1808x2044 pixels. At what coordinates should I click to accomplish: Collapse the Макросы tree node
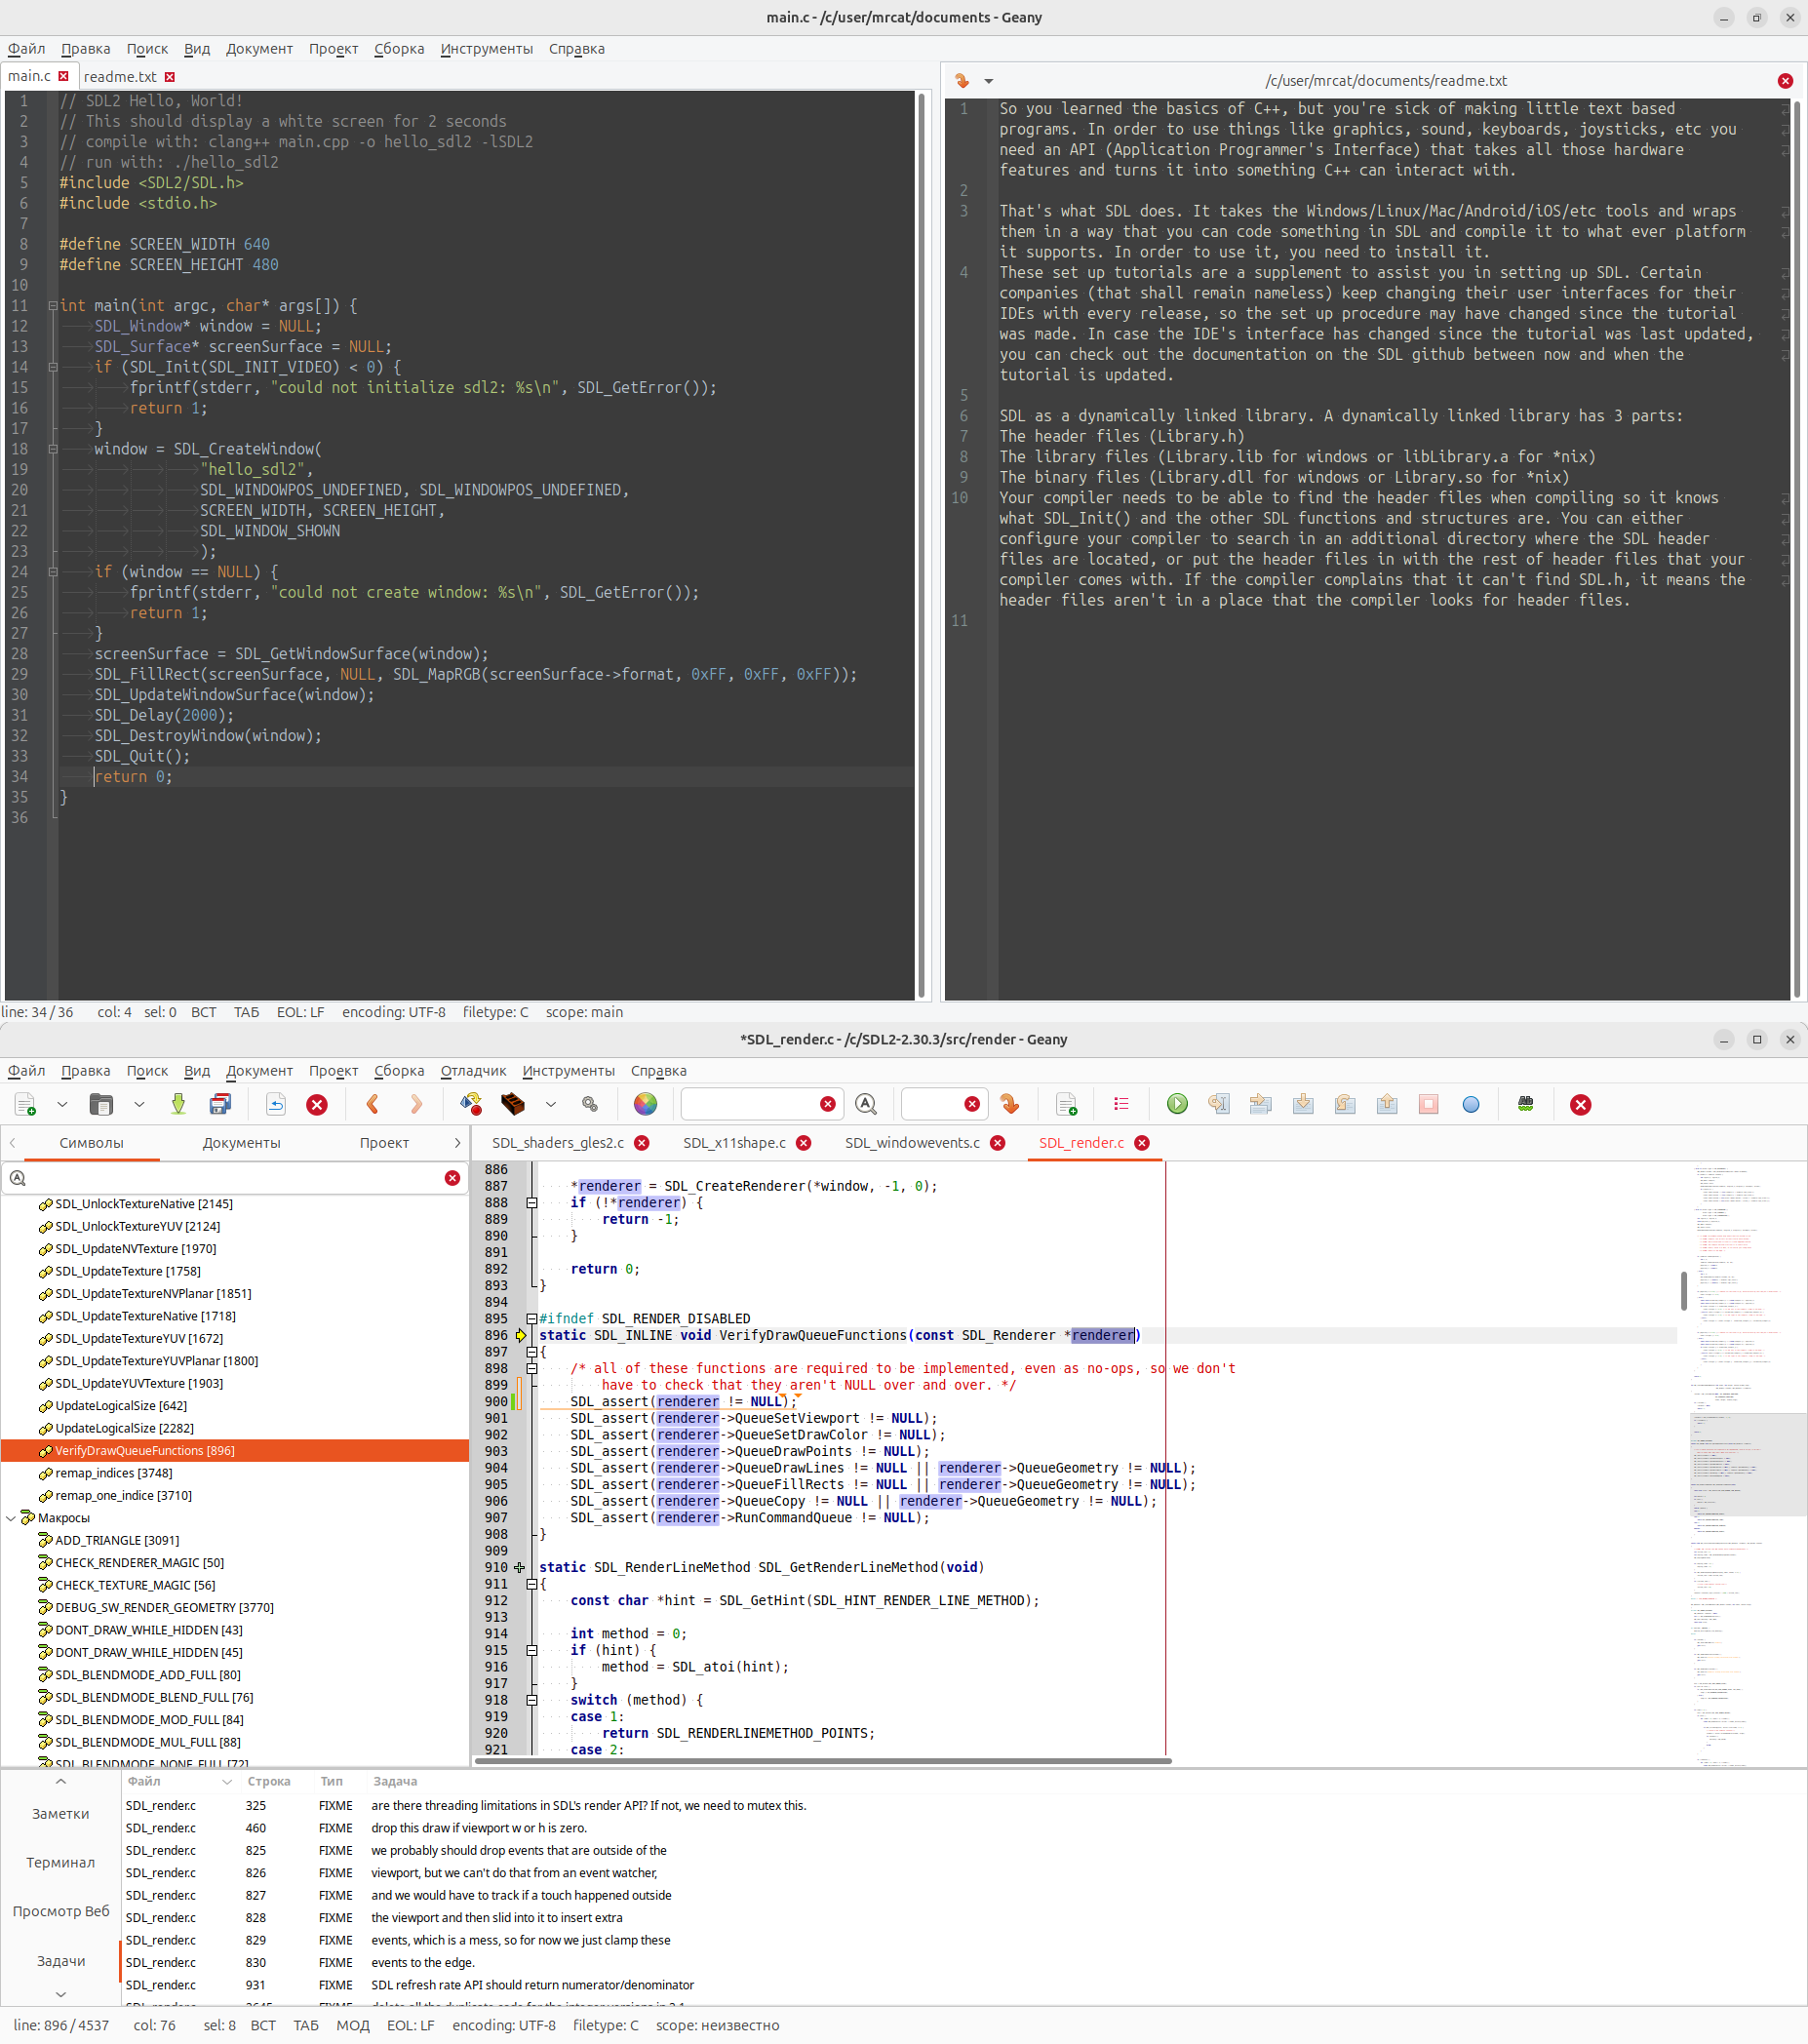[x=11, y=1518]
